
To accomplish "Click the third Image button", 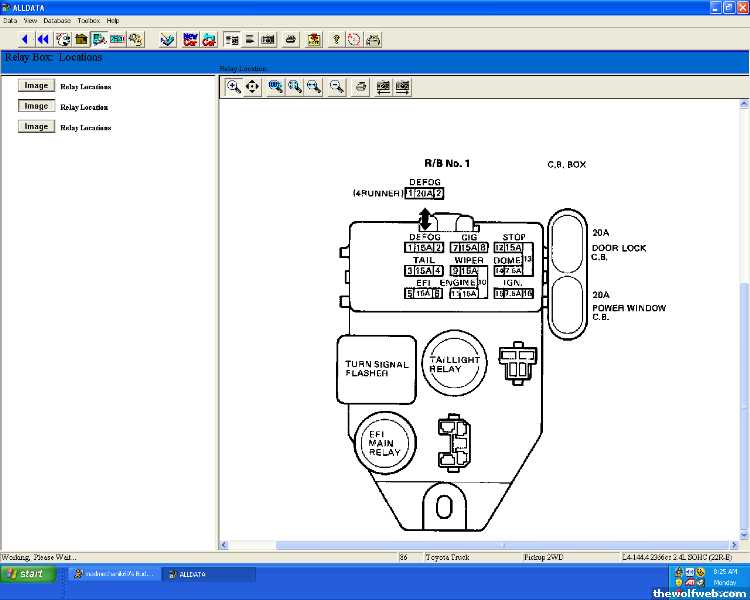I will tap(36, 127).
